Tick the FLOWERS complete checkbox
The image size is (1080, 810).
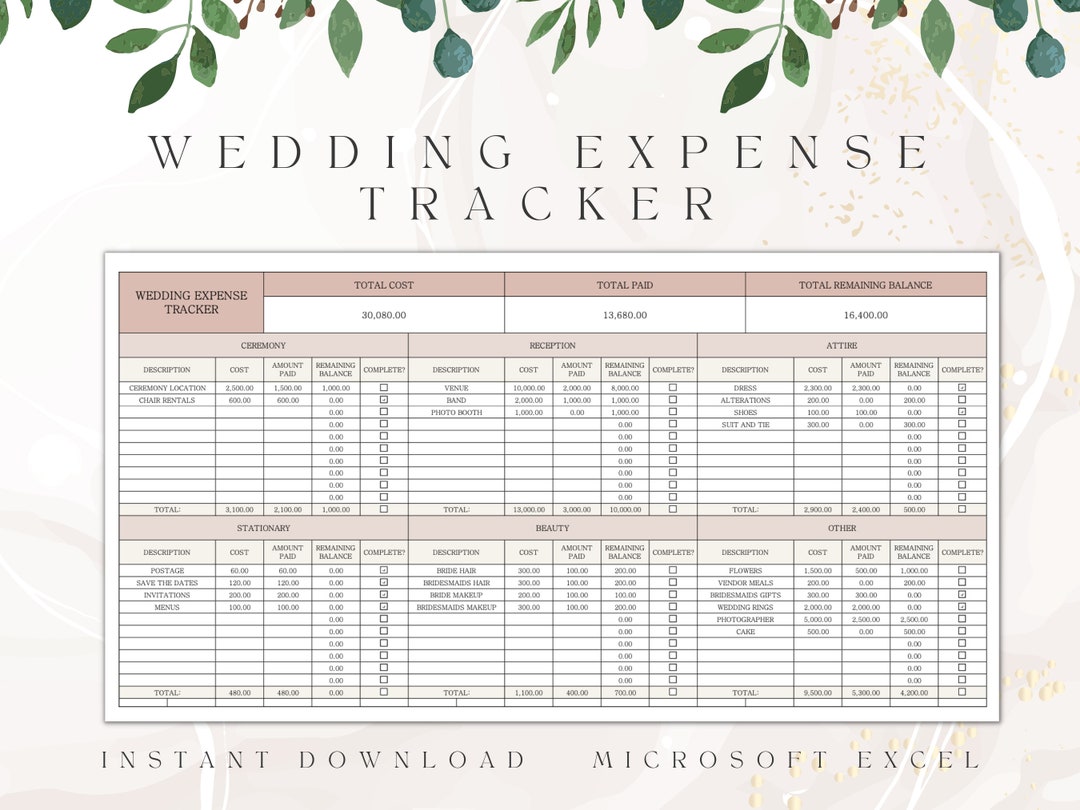pyautogui.click(x=963, y=571)
